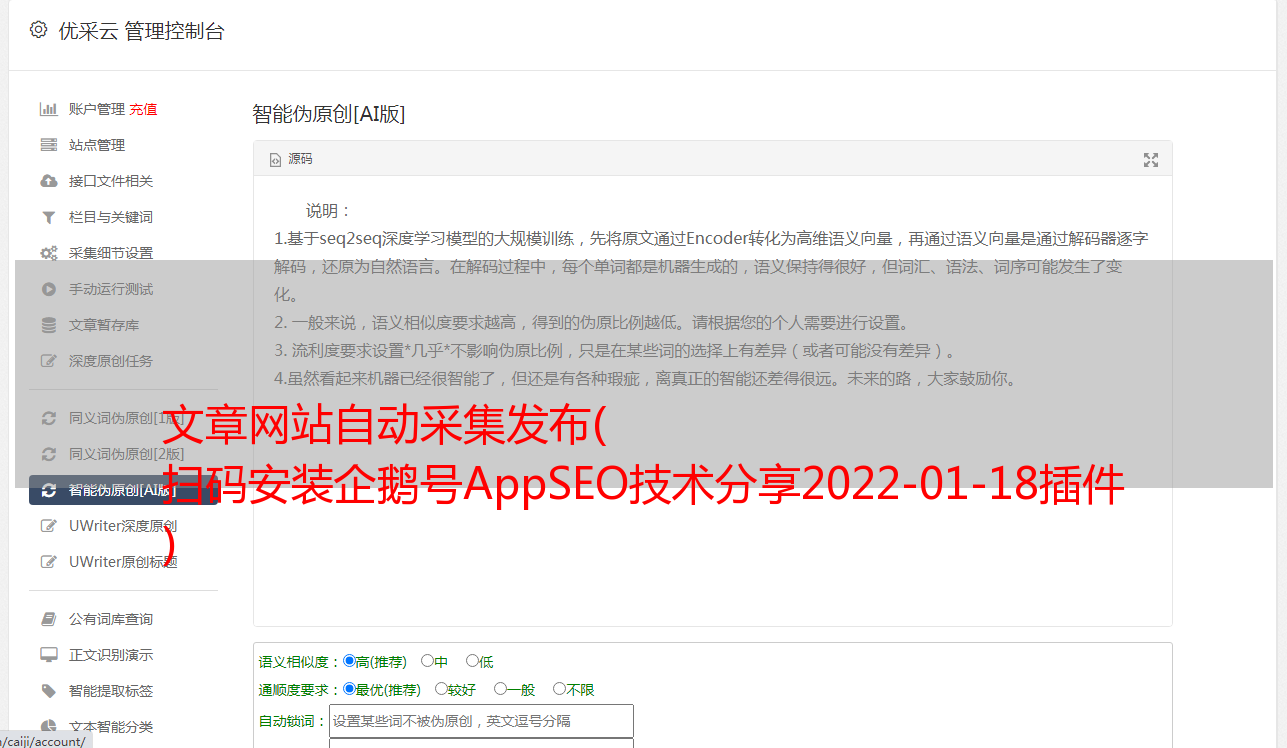Click the refresh icon for 同义词伪原创[2版]

pos(48,454)
